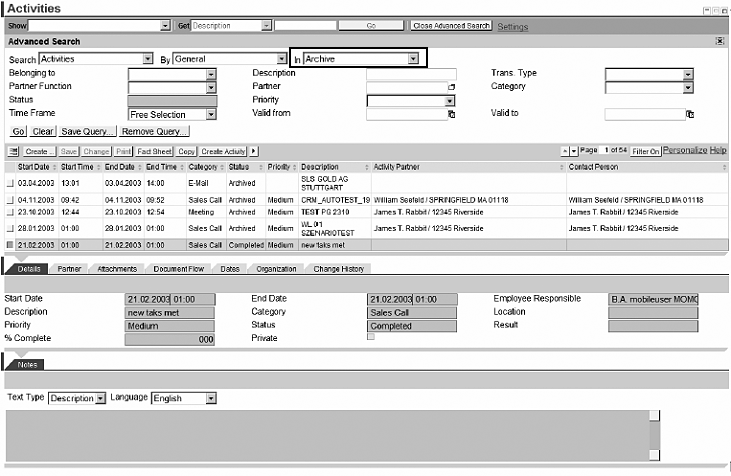Toggle the Private checkbox
Image resolution: width=731 pixels, height=476 pixels.
(371, 337)
